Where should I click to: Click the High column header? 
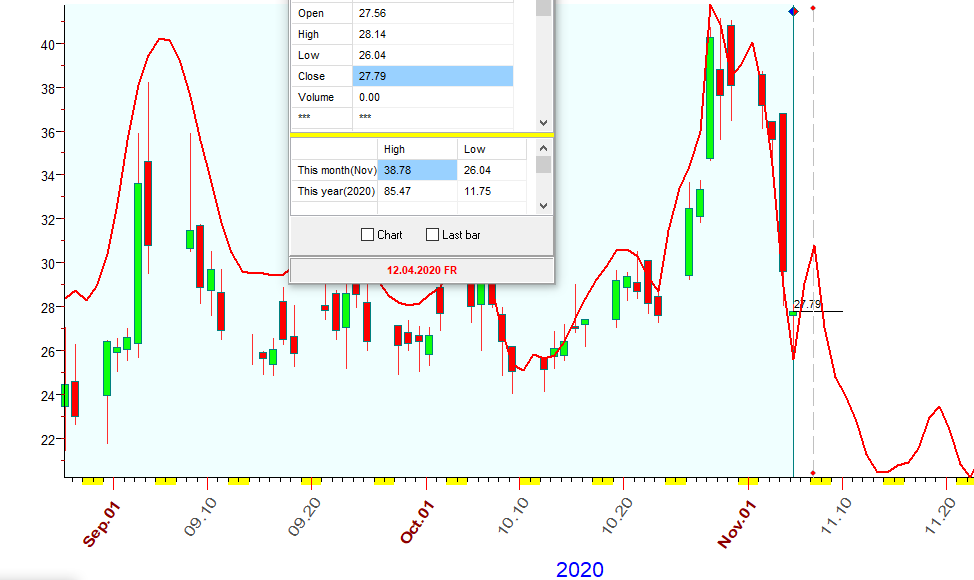click(417, 149)
